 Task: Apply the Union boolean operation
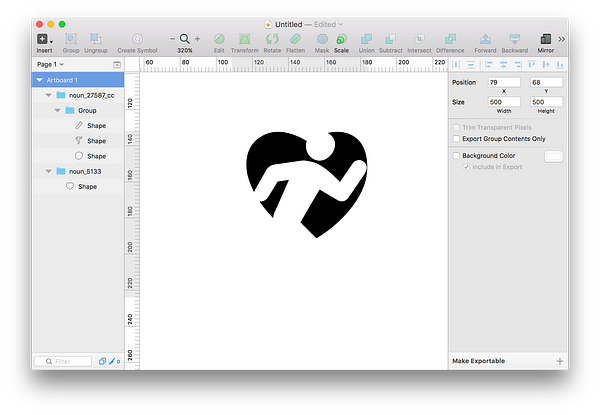pyautogui.click(x=366, y=39)
